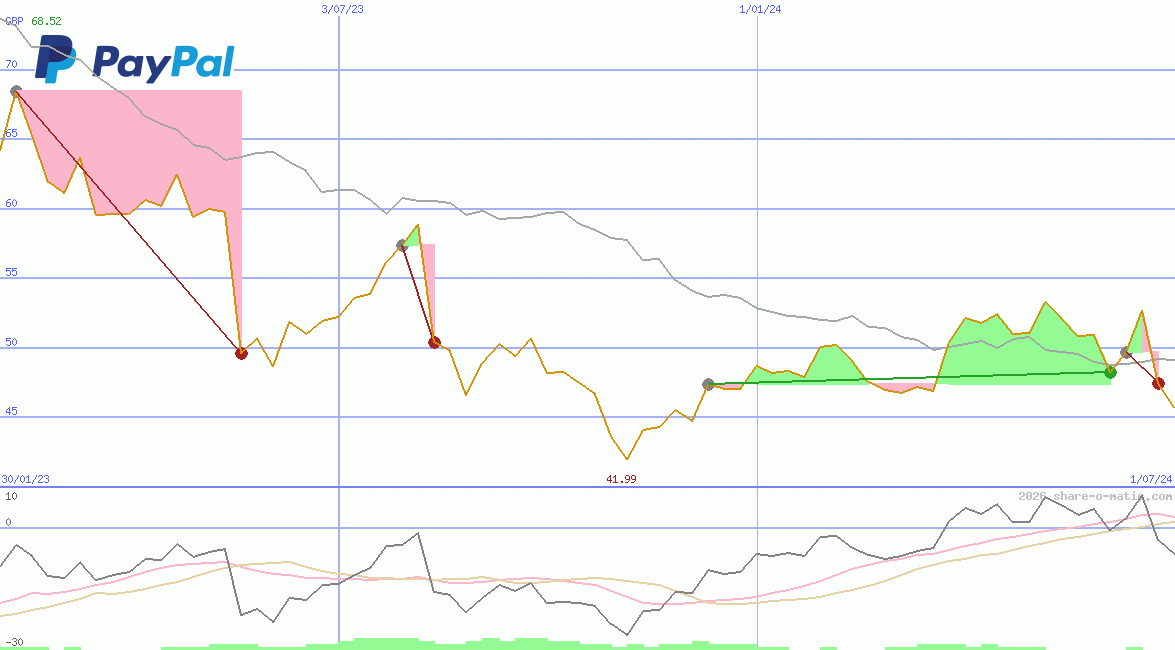This screenshot has height=650, width=1175.
Task: Select the red marker at the far right
Action: tap(1159, 383)
